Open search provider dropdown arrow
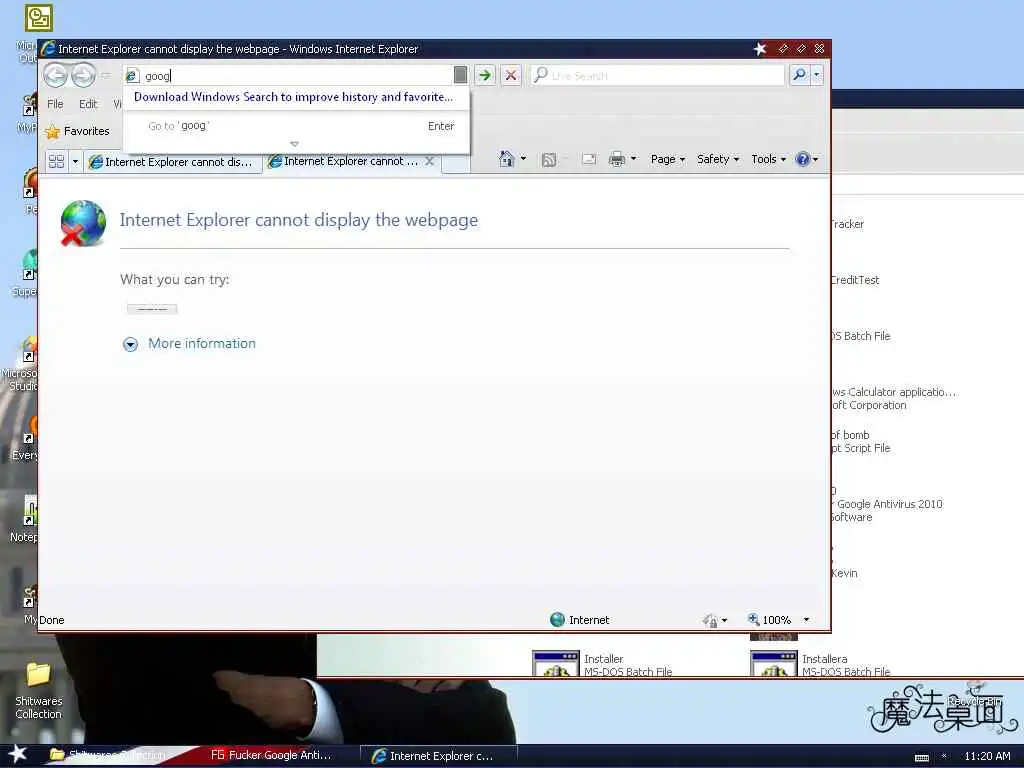This screenshot has height=768, width=1024. pos(816,75)
